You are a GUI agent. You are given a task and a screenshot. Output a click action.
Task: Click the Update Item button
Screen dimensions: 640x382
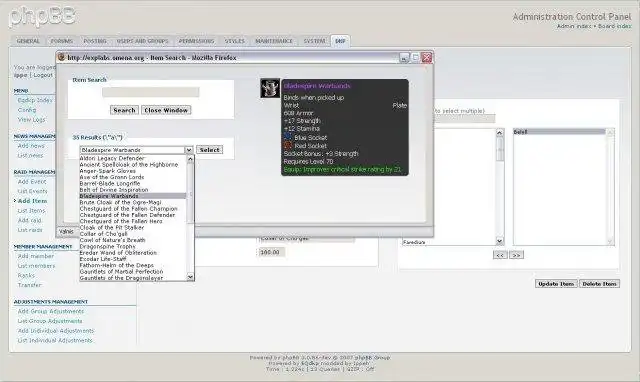coord(556,284)
